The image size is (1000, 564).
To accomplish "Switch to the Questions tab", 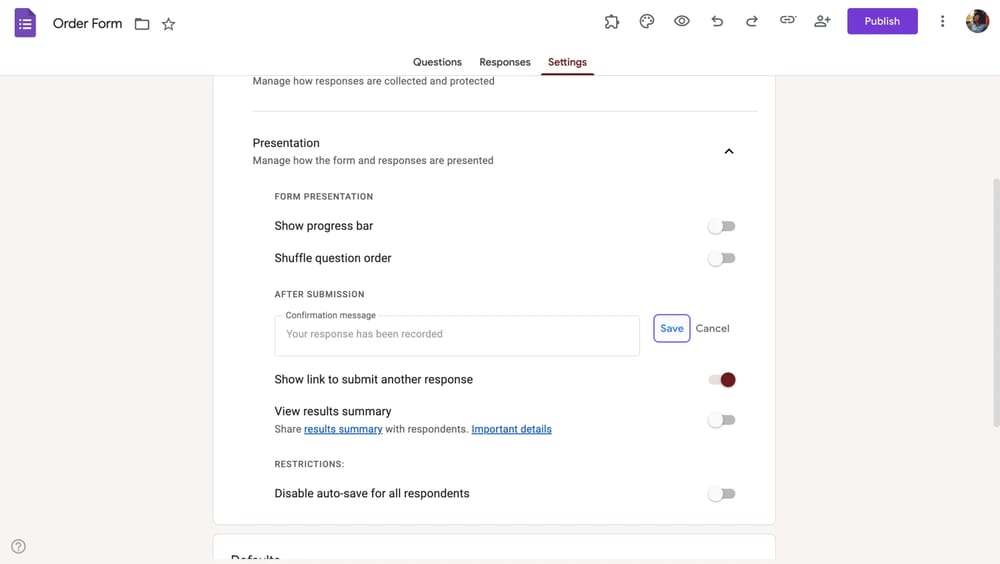I will 437,62.
